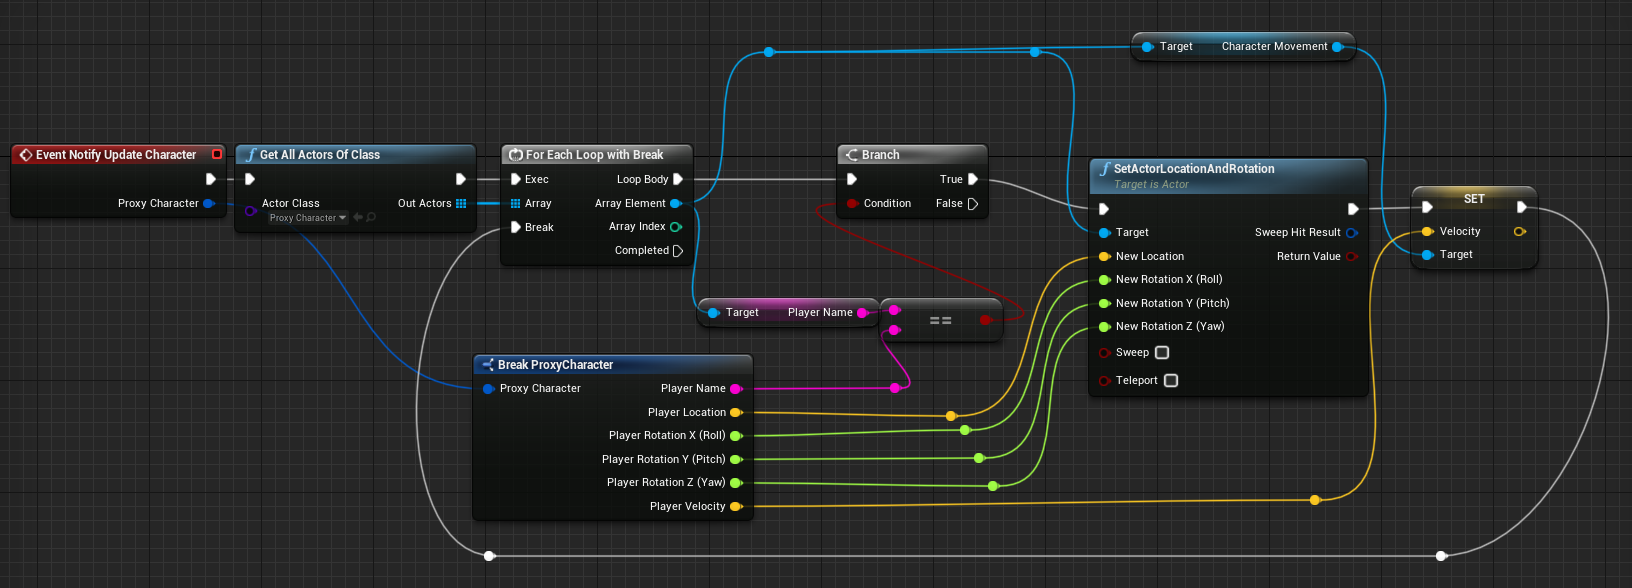1632x588 pixels.
Task: Select the Get All Actors Of Class node header
Action: (355, 155)
